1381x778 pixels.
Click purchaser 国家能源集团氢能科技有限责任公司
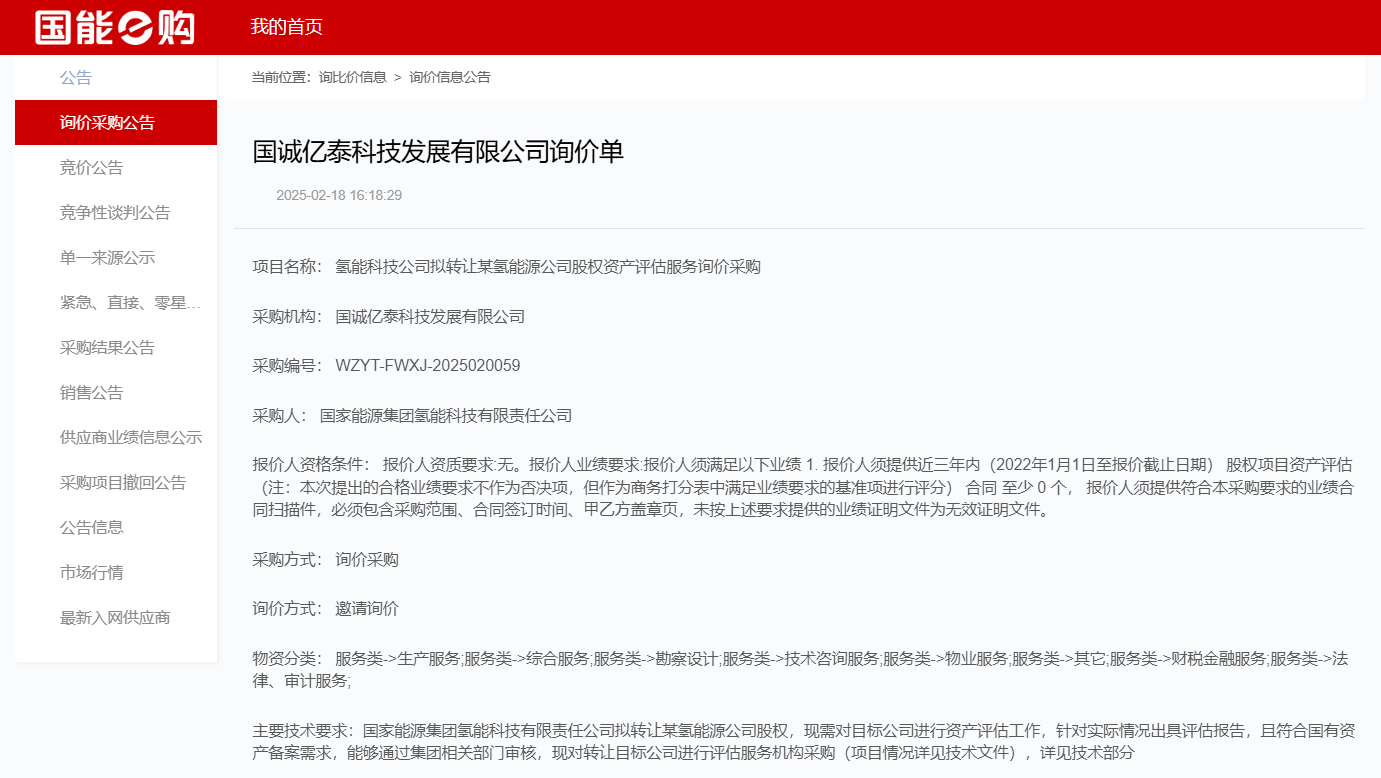point(446,416)
